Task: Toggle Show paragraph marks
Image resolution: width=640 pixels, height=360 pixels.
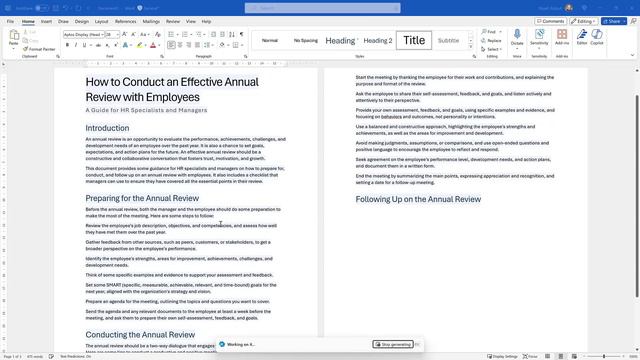Action: 241,34
